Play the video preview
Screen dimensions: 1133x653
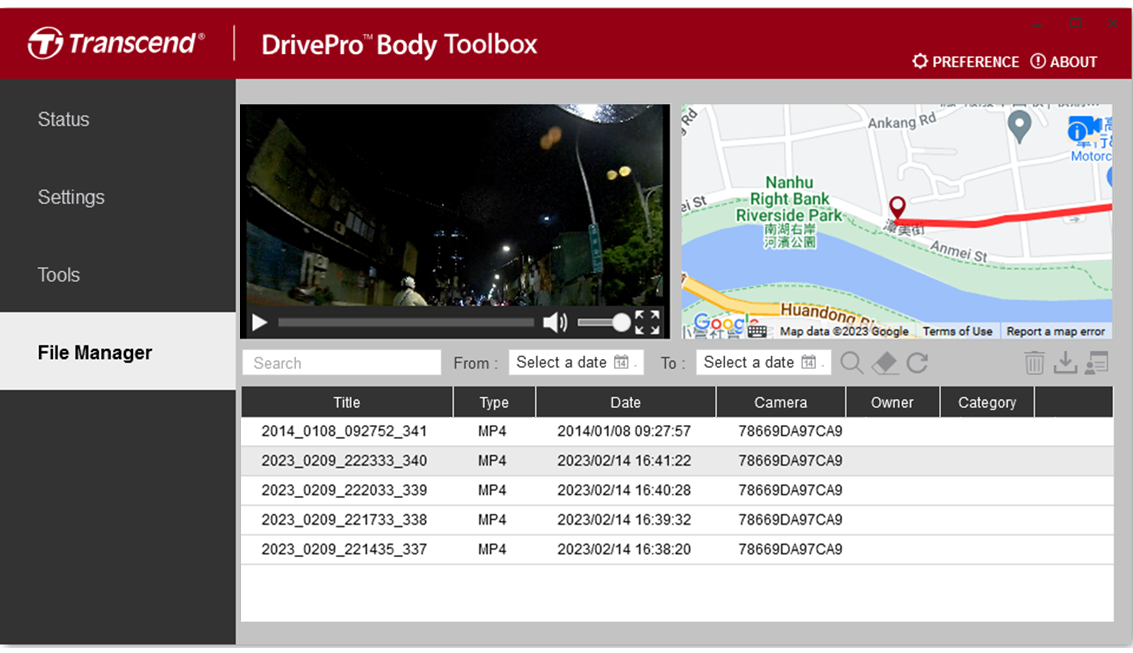[x=259, y=323]
